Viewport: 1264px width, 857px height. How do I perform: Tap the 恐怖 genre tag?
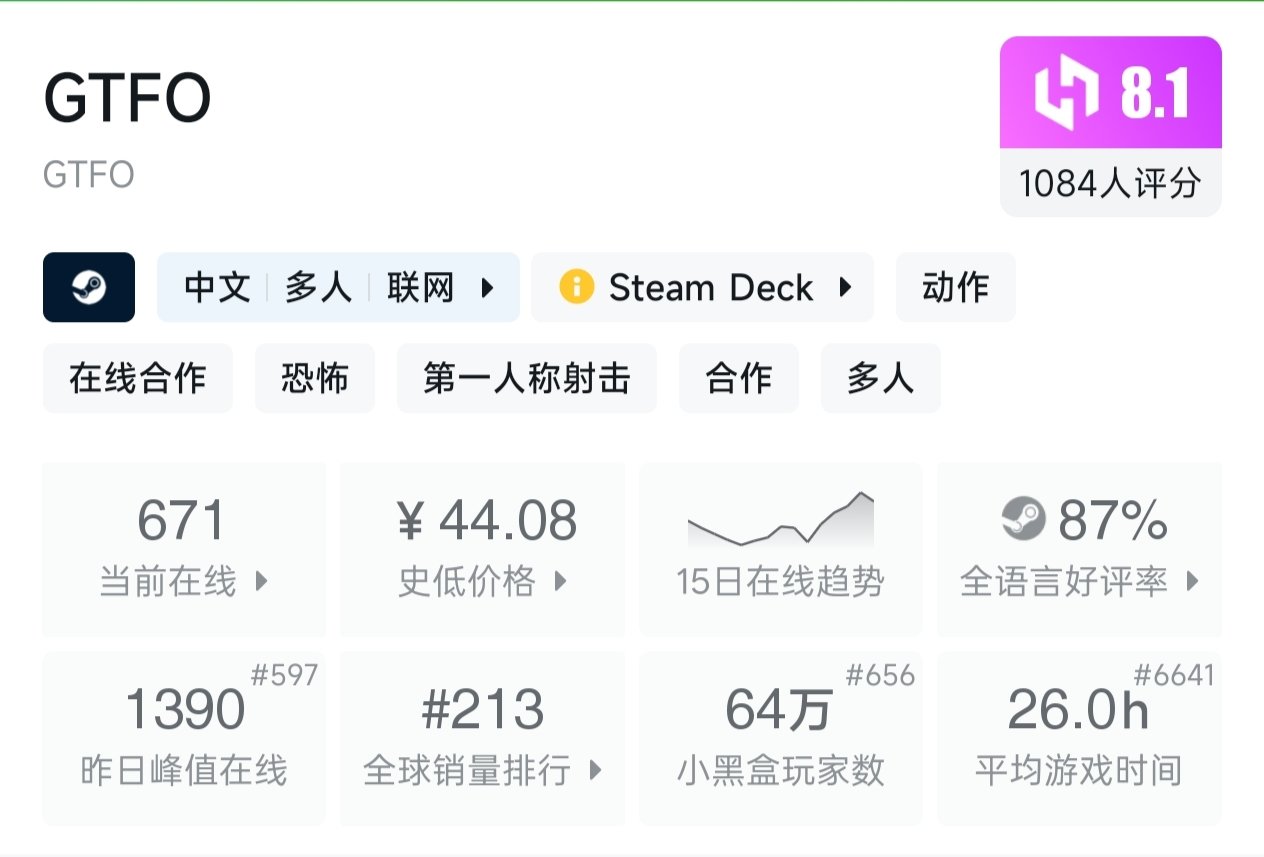pyautogui.click(x=314, y=378)
